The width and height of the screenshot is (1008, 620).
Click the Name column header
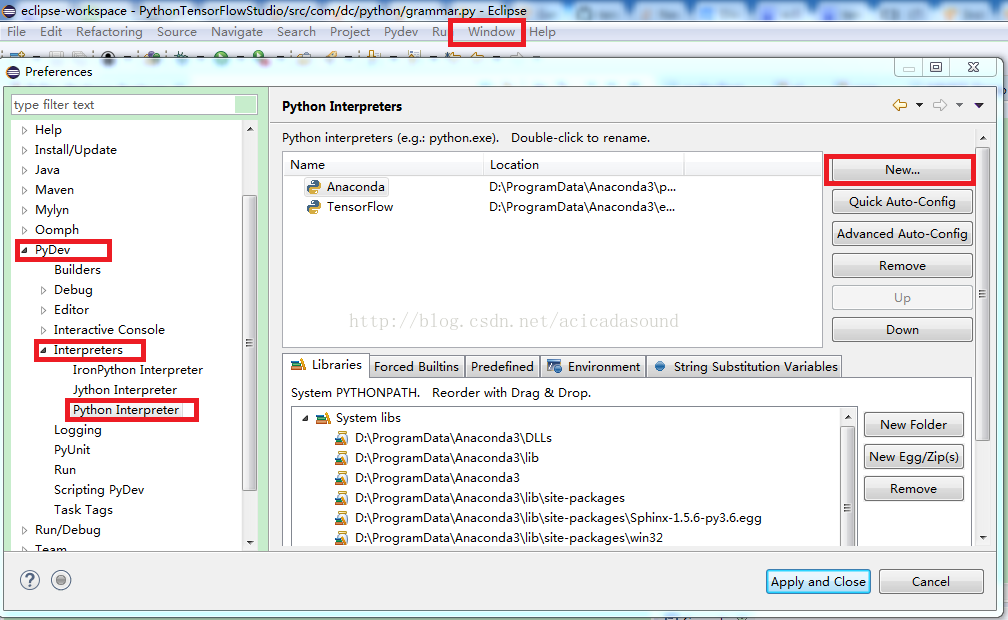pyautogui.click(x=383, y=165)
